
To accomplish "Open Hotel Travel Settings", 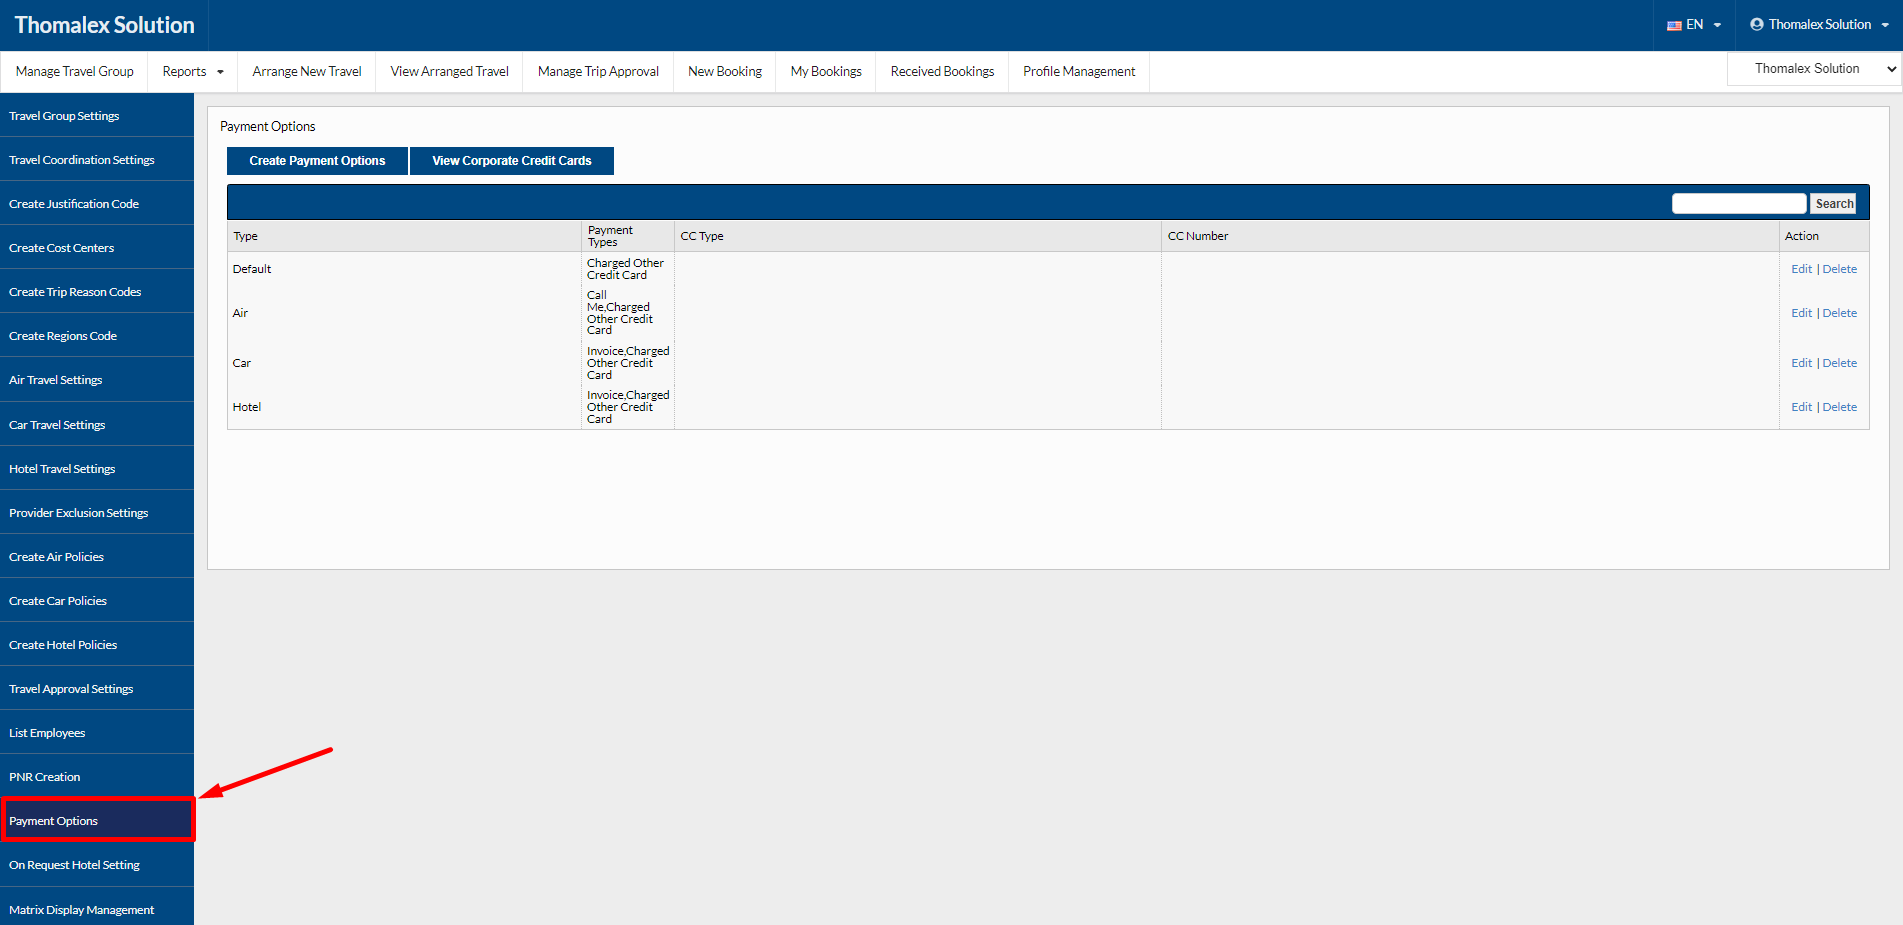I will [x=97, y=469].
